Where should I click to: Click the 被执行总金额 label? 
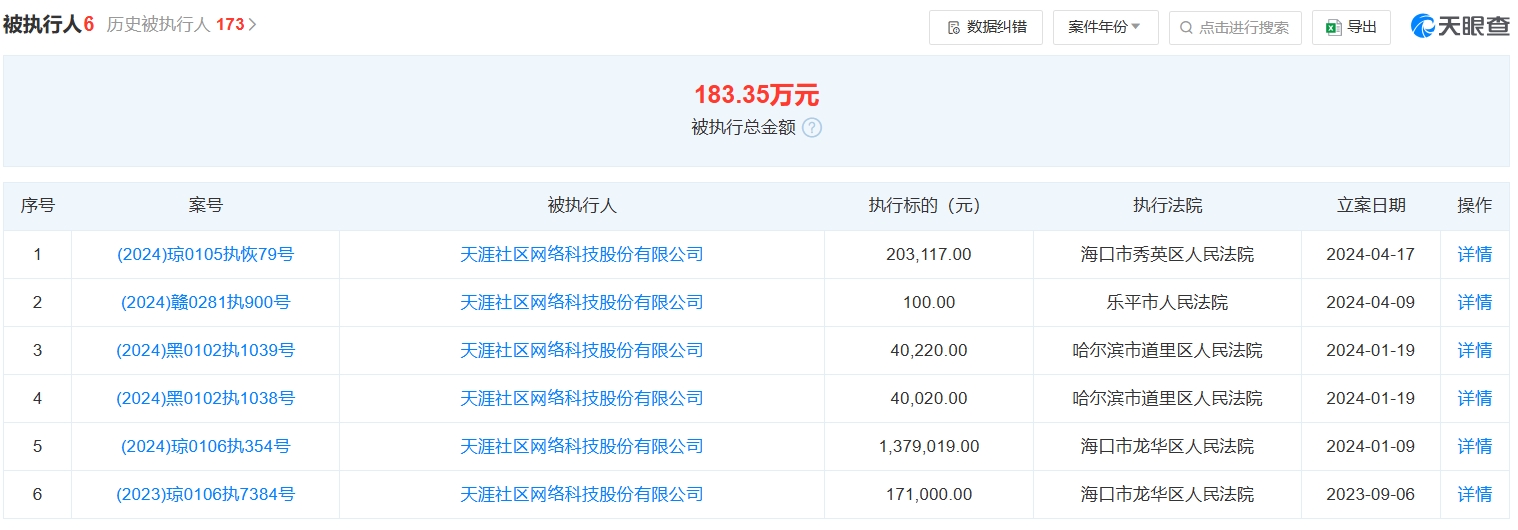click(x=744, y=128)
